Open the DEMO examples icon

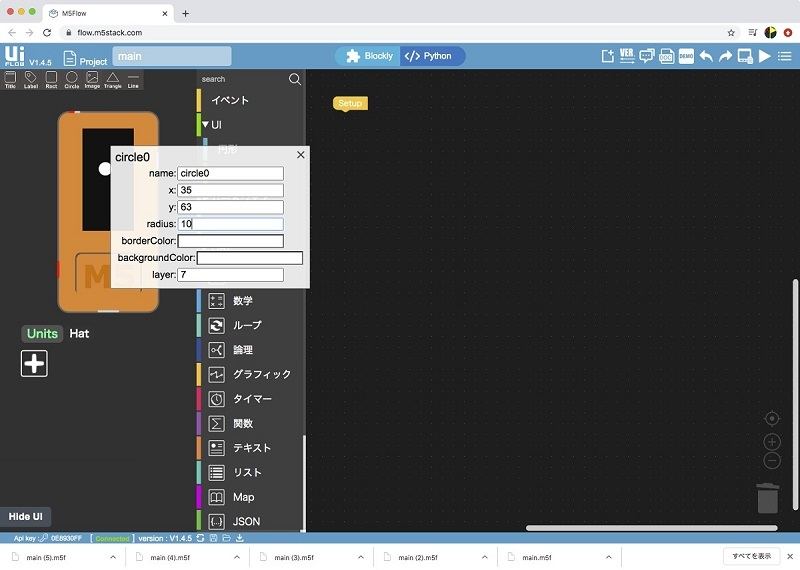(686, 56)
